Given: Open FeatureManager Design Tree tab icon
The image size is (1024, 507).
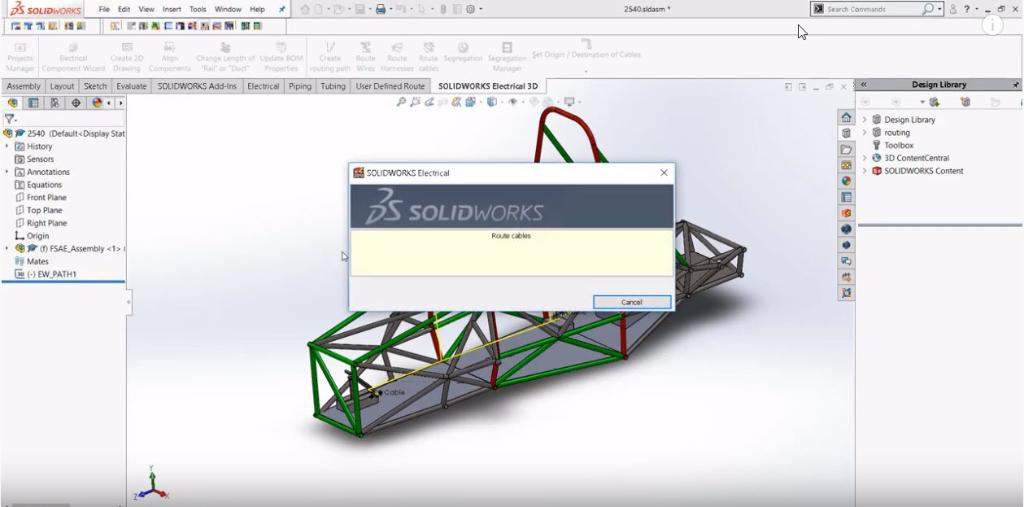Looking at the screenshot, I should (x=12, y=103).
